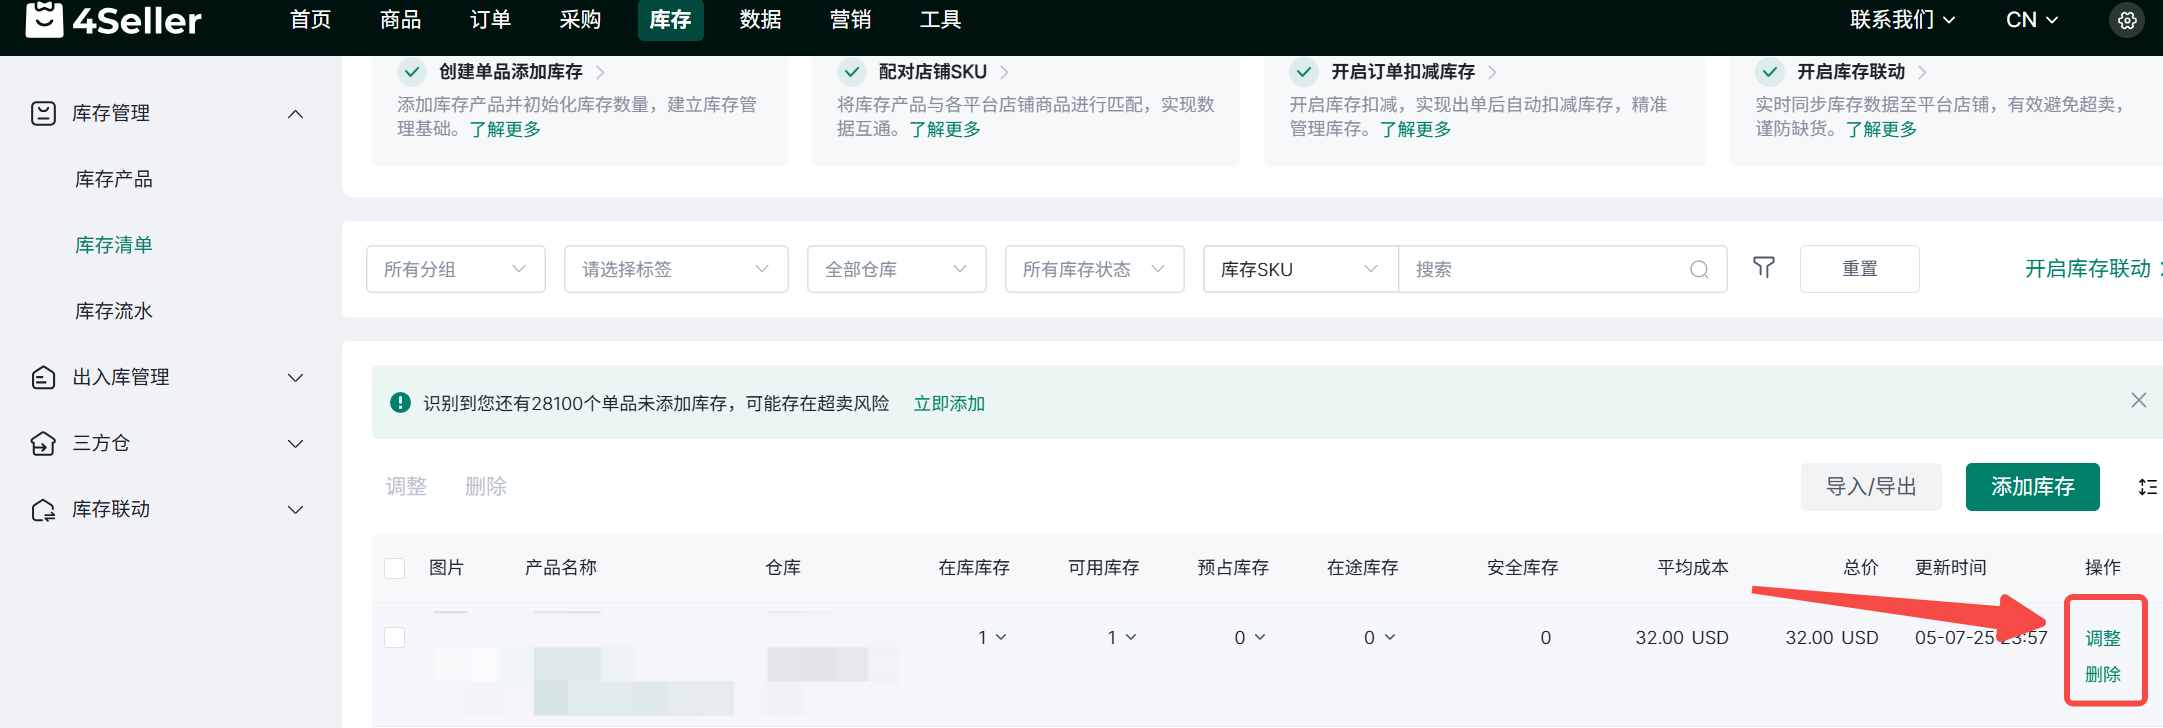This screenshot has width=2163, height=728.
Task: Click the 立即添加 link in banner
Action: point(949,403)
